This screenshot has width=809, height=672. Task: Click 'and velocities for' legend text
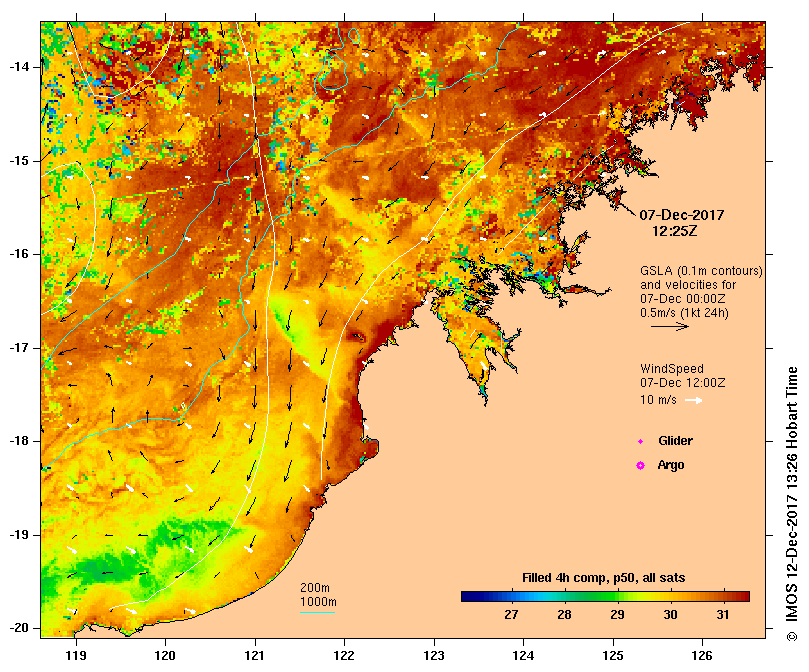[688, 285]
